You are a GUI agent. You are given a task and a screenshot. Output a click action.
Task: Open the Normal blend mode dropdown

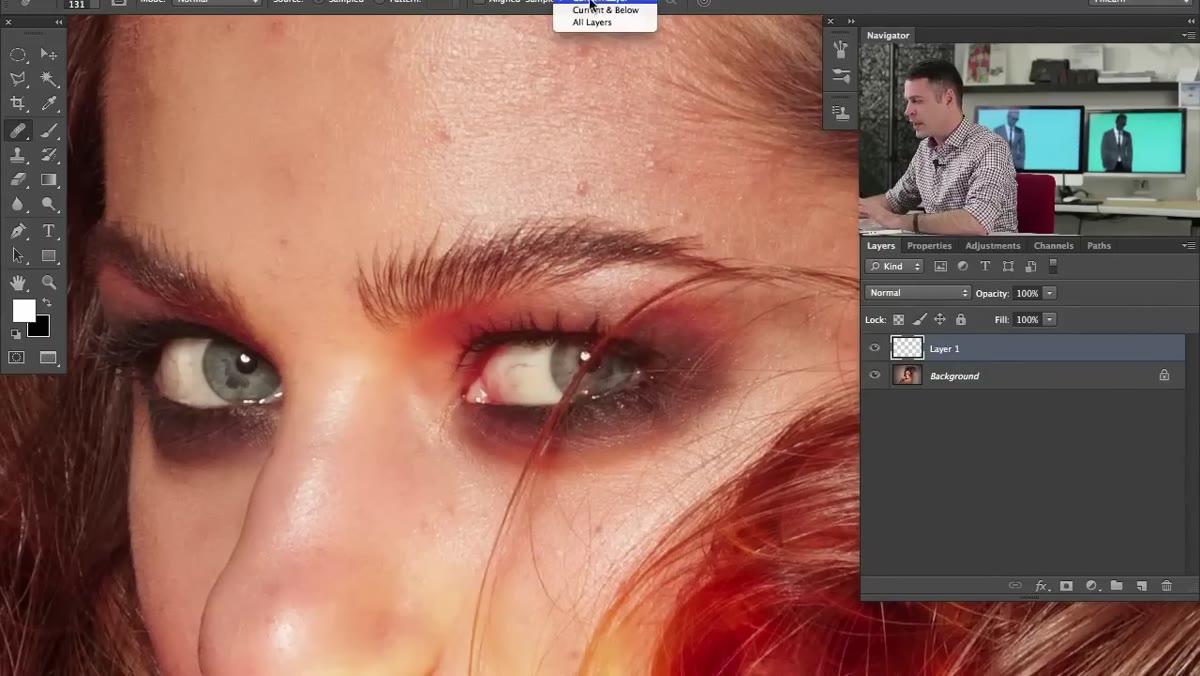(917, 293)
